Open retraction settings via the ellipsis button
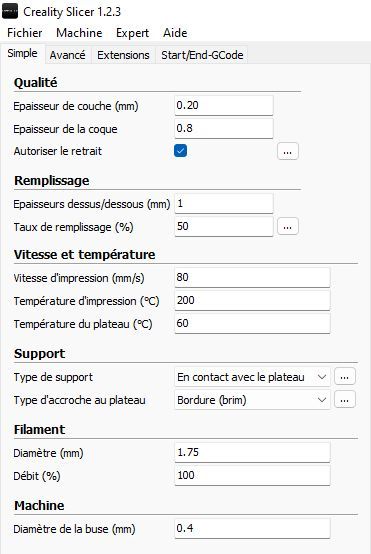This screenshot has width=371, height=554. (288, 151)
